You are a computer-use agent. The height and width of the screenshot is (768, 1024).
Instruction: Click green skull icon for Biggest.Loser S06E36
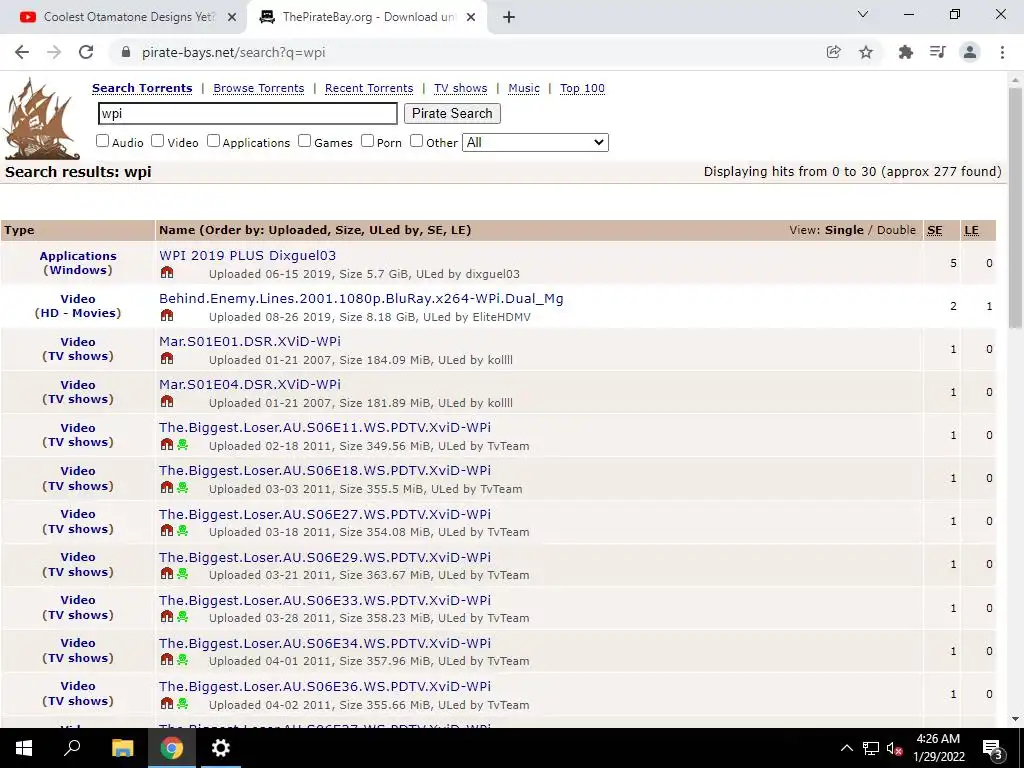pos(182,703)
